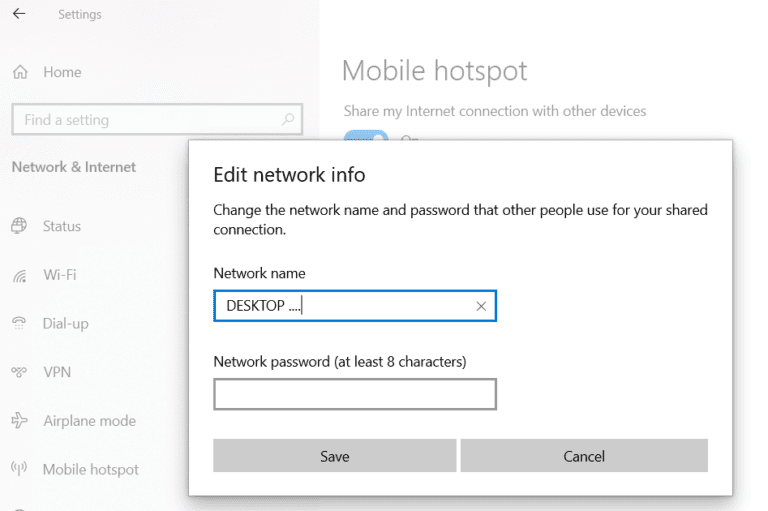Open the VPN settings page
The width and height of the screenshot is (768, 511).
(x=57, y=372)
